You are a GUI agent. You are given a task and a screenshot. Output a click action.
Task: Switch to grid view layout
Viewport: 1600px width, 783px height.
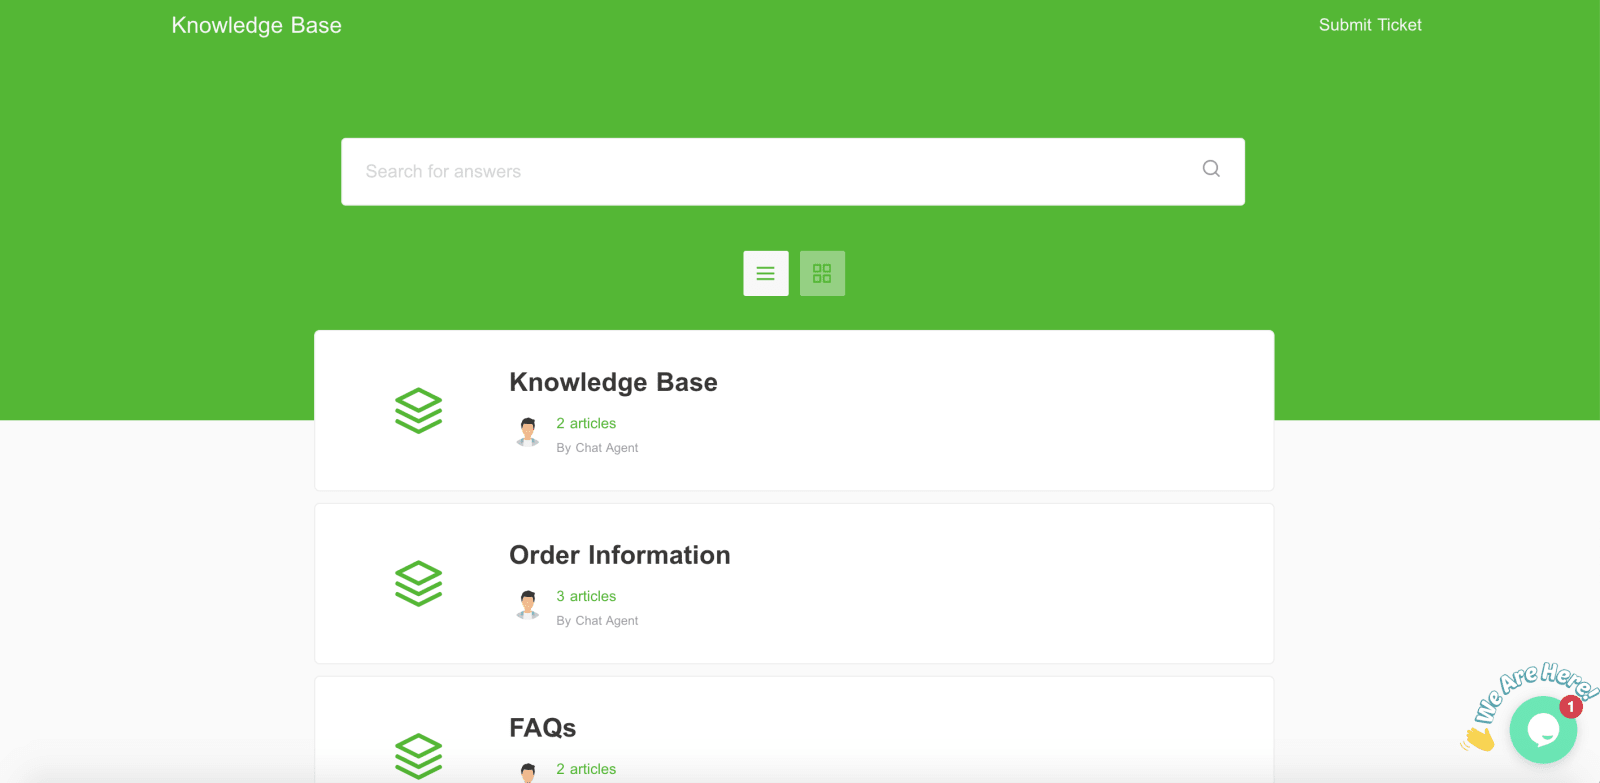822,273
